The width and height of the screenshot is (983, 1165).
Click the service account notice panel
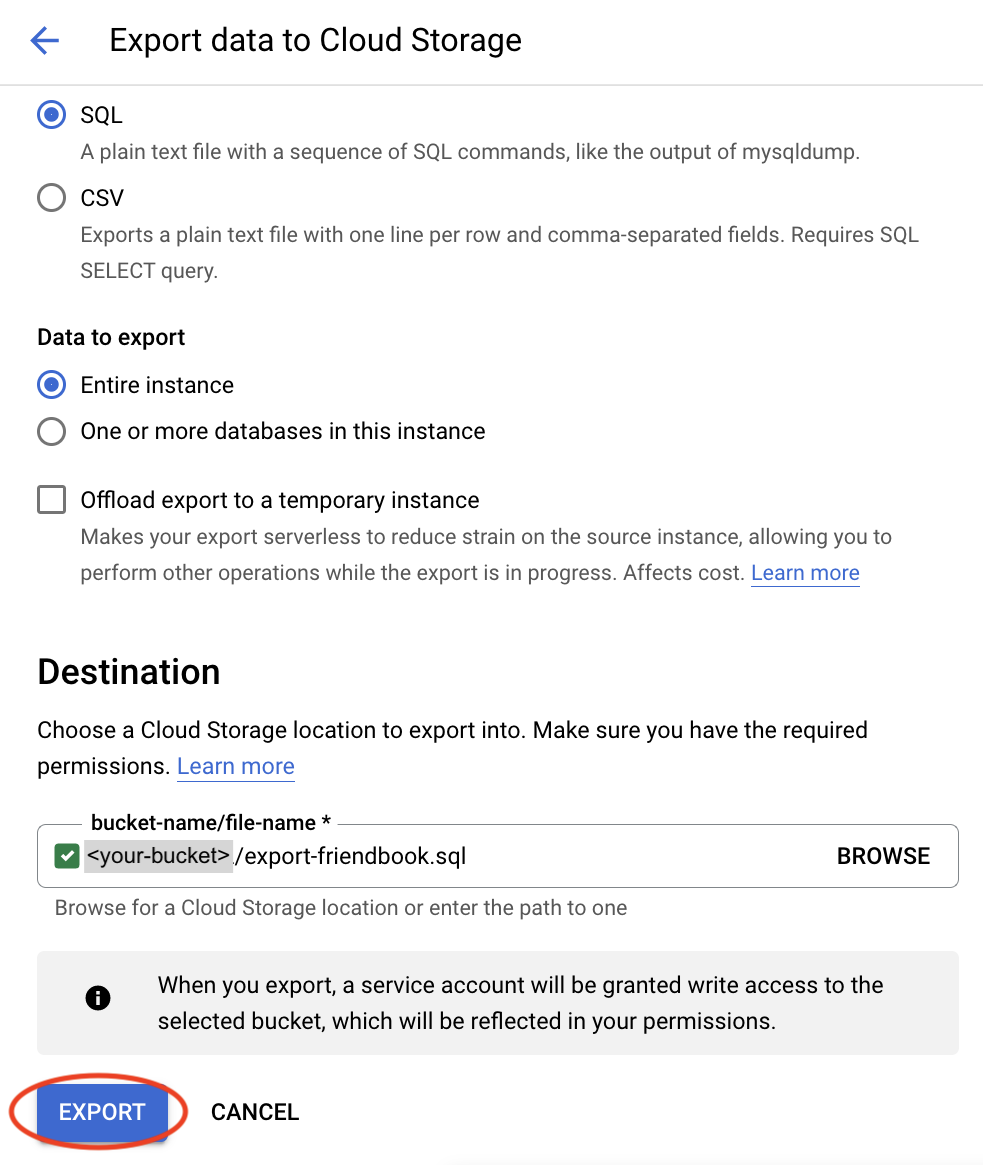click(500, 1000)
